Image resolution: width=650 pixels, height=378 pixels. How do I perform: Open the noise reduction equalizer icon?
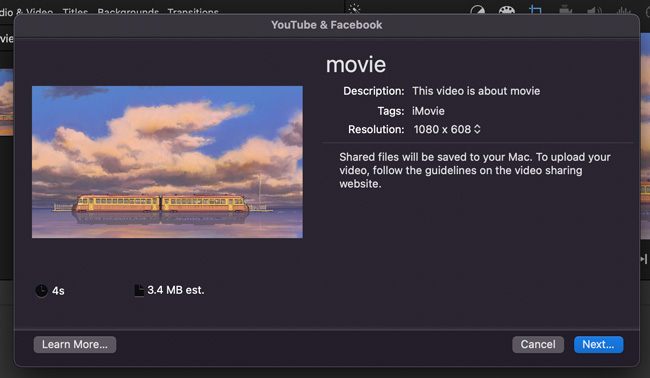click(x=623, y=10)
